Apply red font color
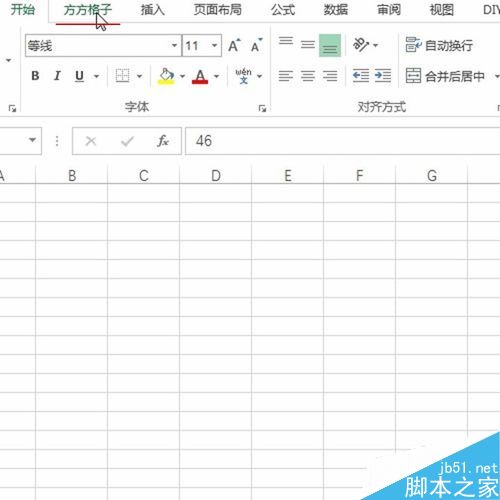The height and width of the screenshot is (500, 500). pos(200,76)
